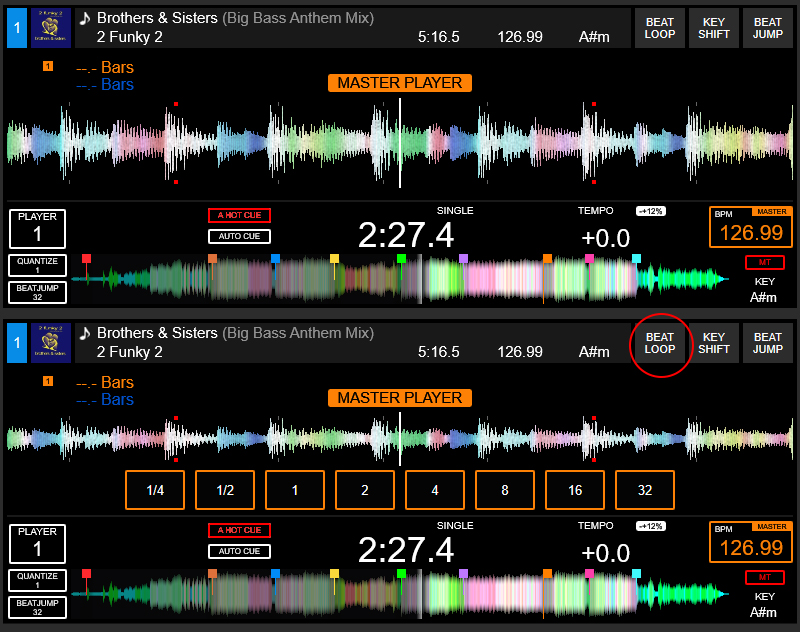
Task: Select the 32 beat loop size
Action: click(645, 490)
